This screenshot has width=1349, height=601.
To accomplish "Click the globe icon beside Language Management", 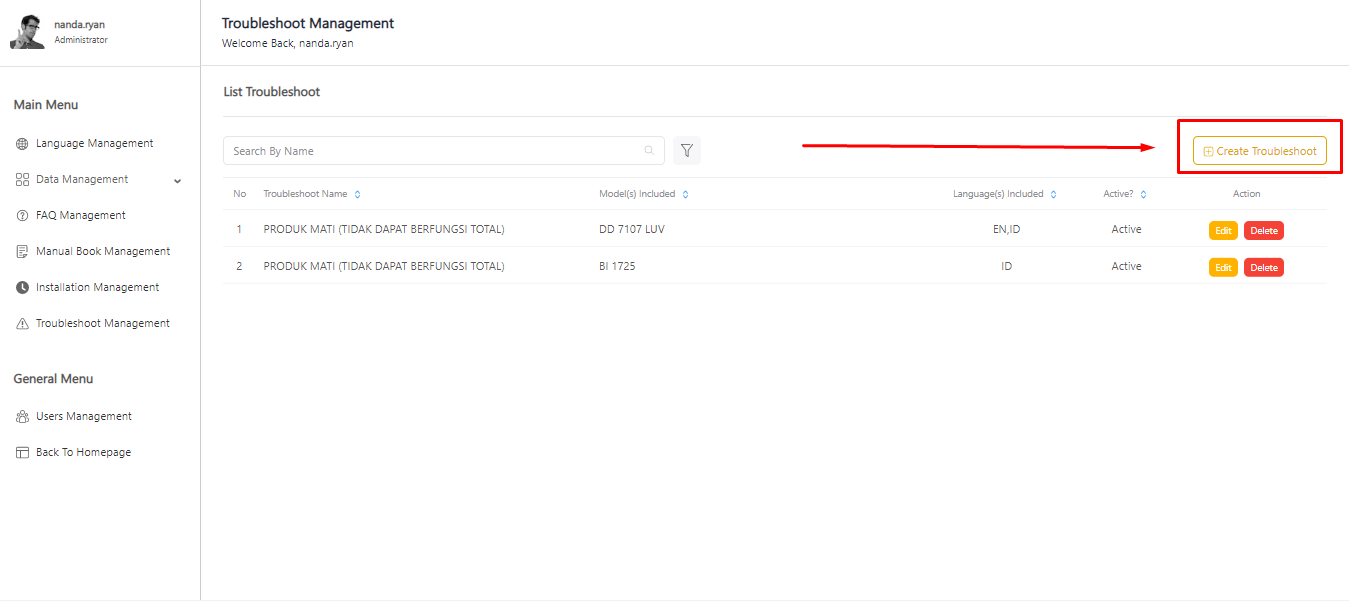I will pyautogui.click(x=22, y=144).
